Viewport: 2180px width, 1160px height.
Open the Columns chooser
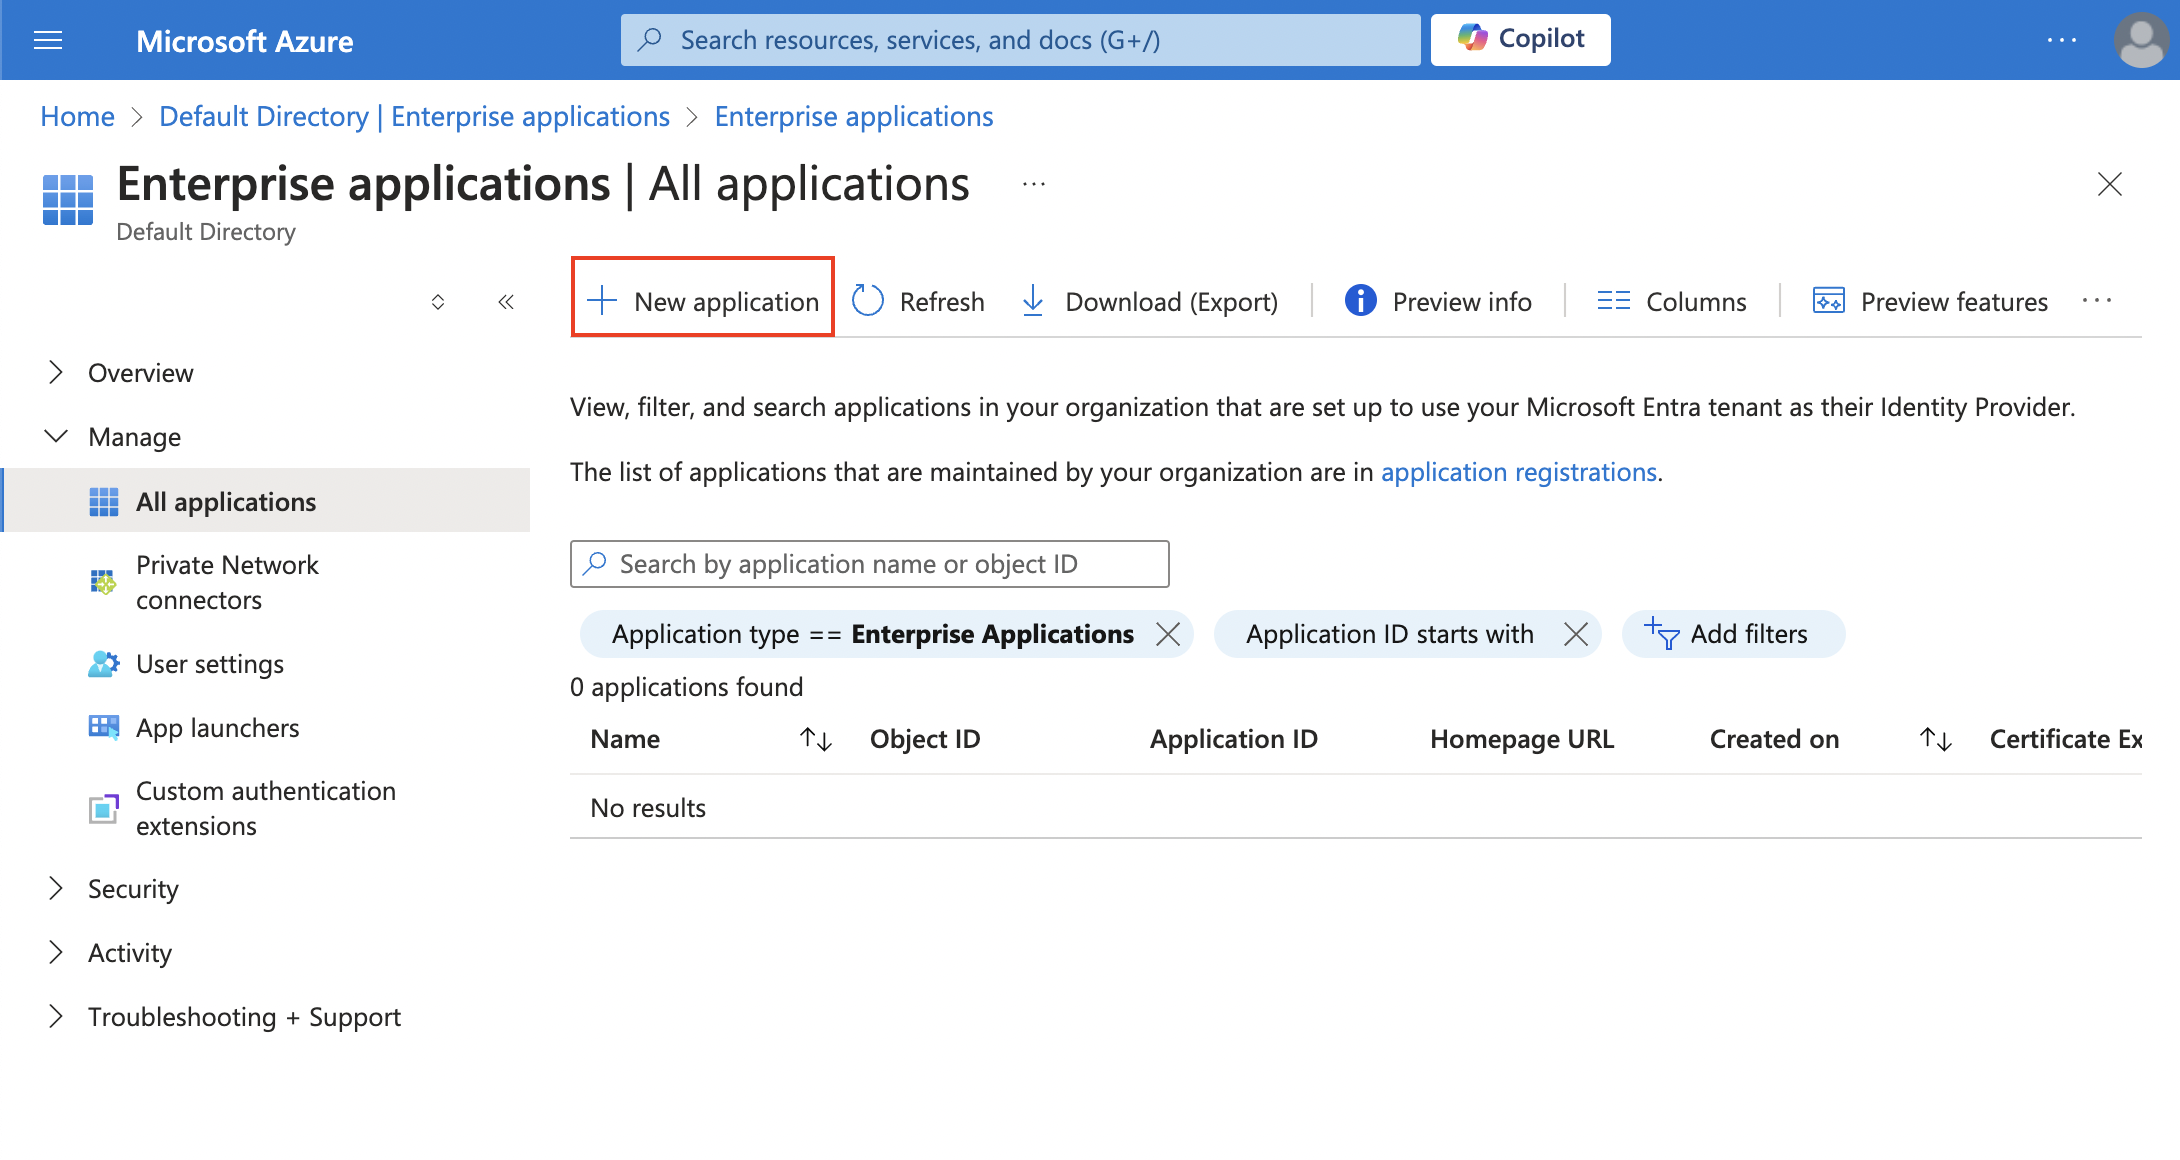[x=1671, y=301]
